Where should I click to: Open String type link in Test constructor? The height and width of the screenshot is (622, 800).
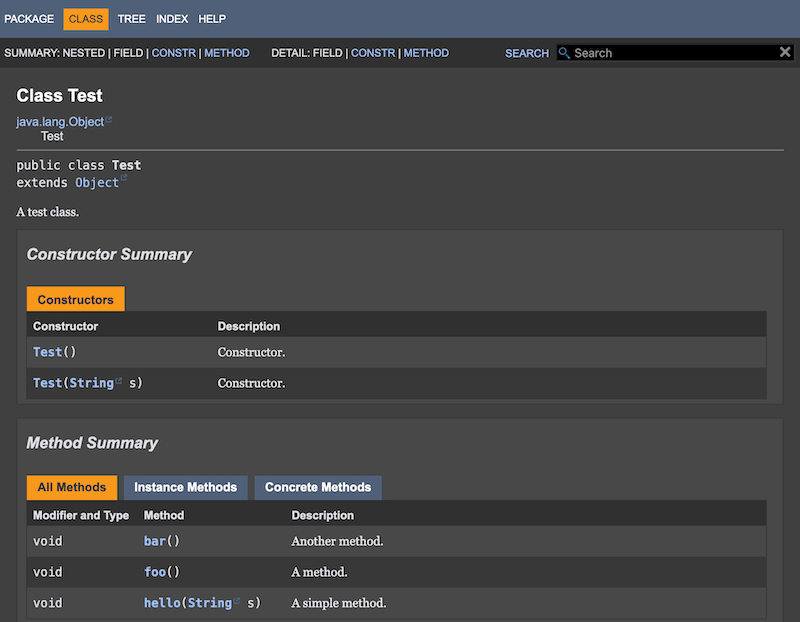click(92, 383)
